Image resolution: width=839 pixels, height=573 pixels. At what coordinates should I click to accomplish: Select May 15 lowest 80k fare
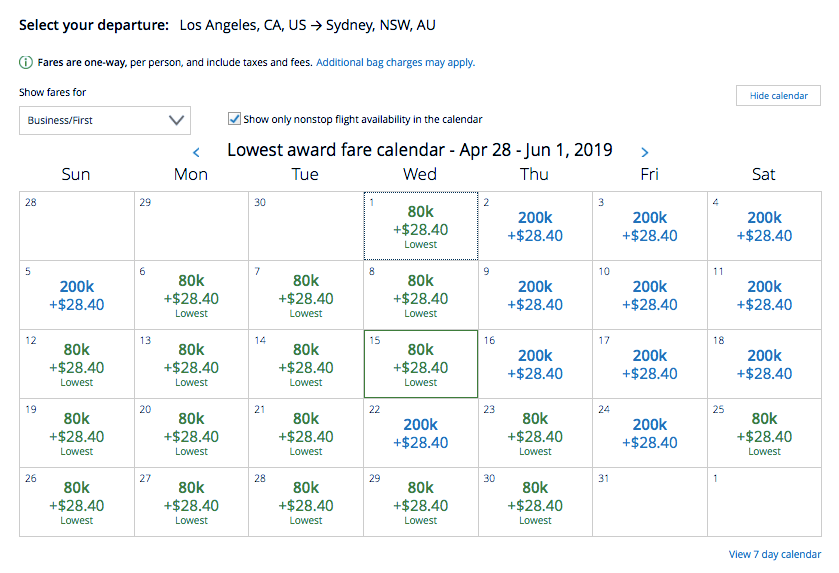[420, 364]
